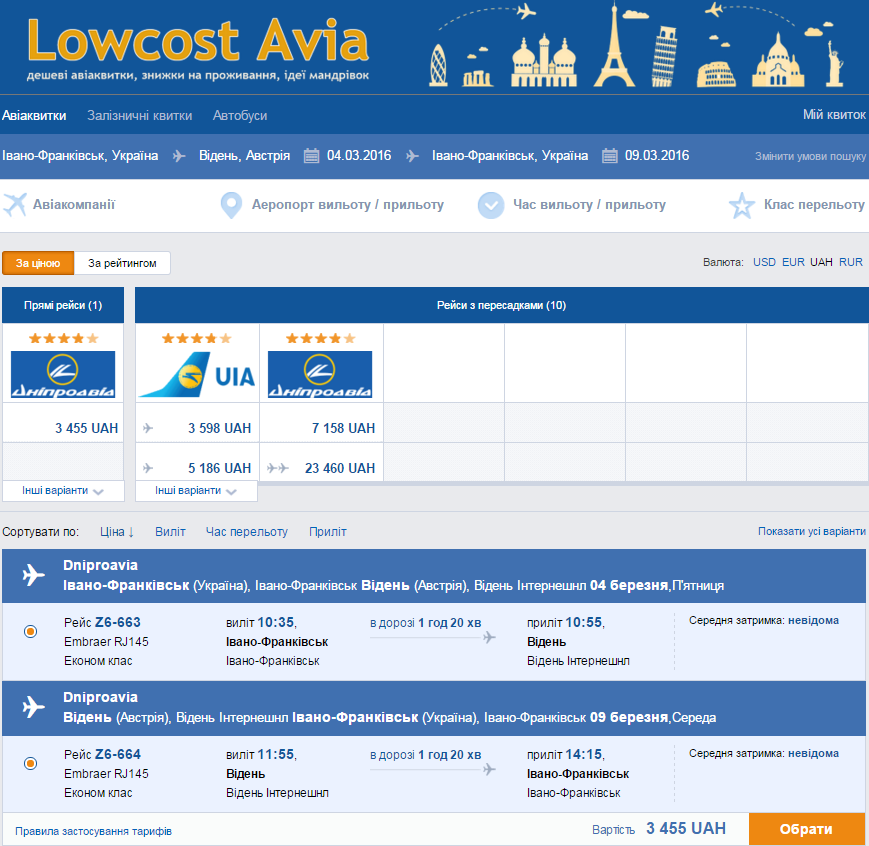Click the return date calendar icon 09.03.2016
The image size is (869, 846).
tap(610, 156)
